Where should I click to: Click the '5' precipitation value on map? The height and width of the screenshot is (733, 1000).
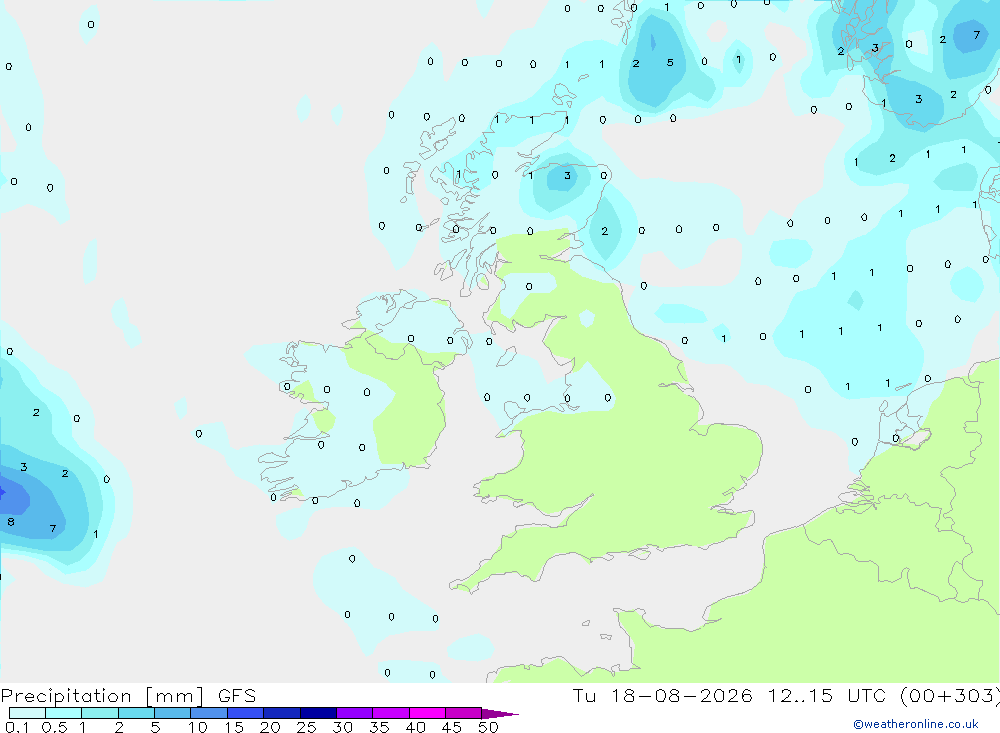coord(670,63)
